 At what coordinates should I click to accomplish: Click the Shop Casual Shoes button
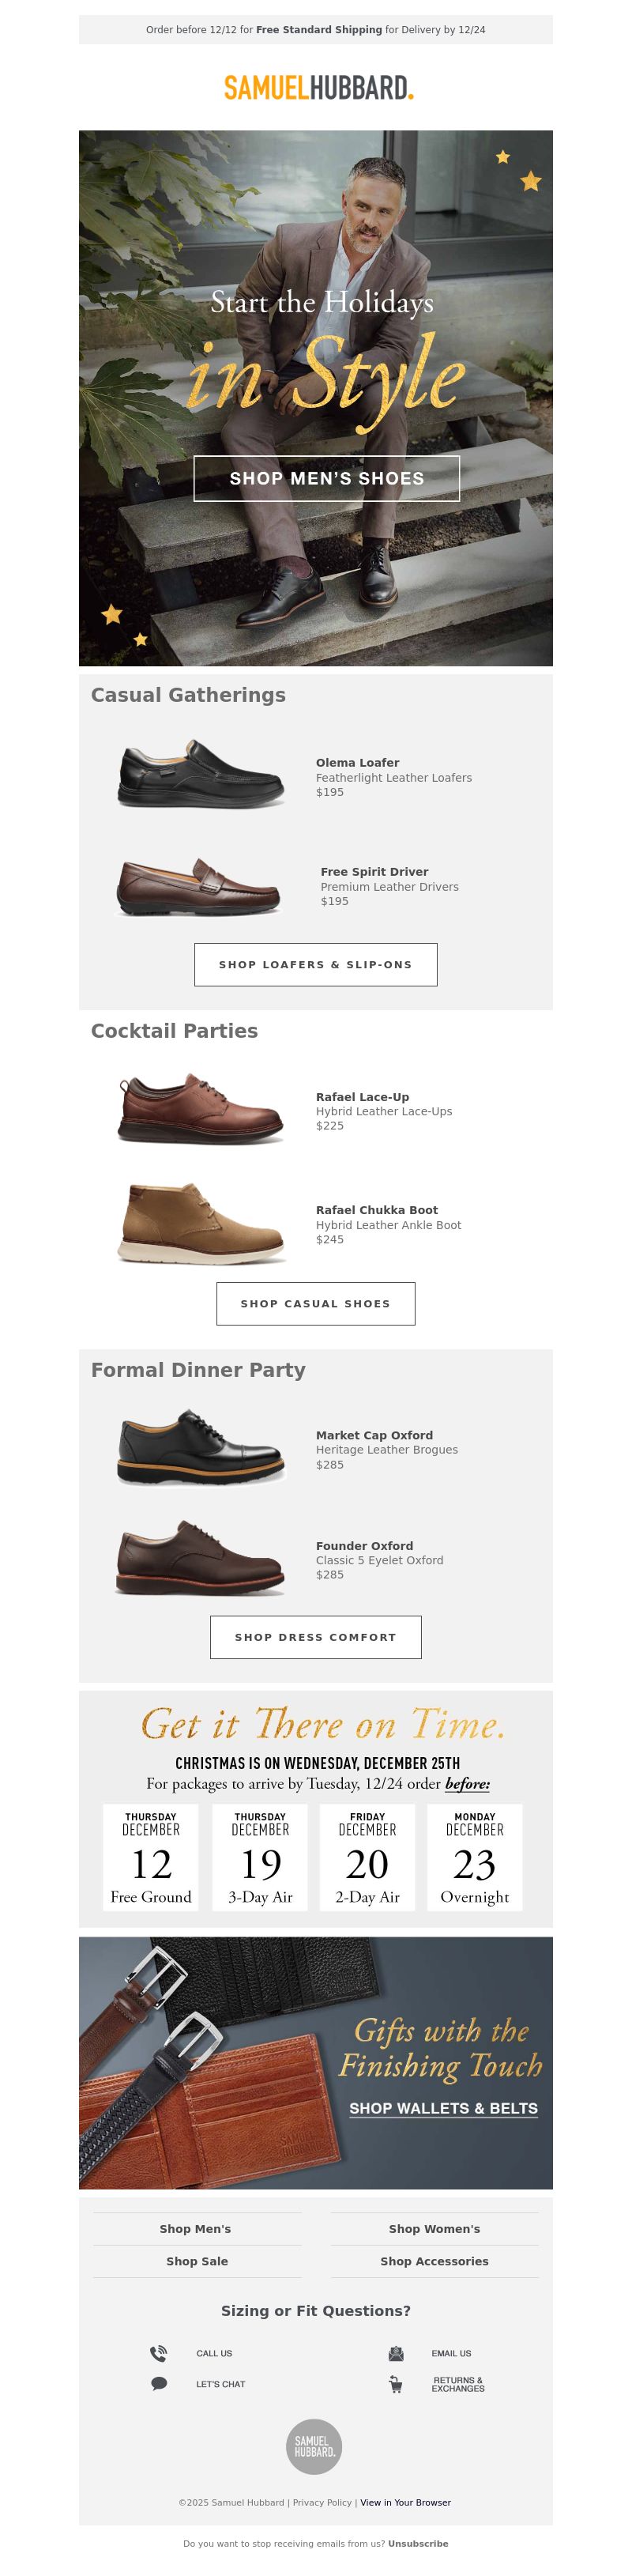315,1303
